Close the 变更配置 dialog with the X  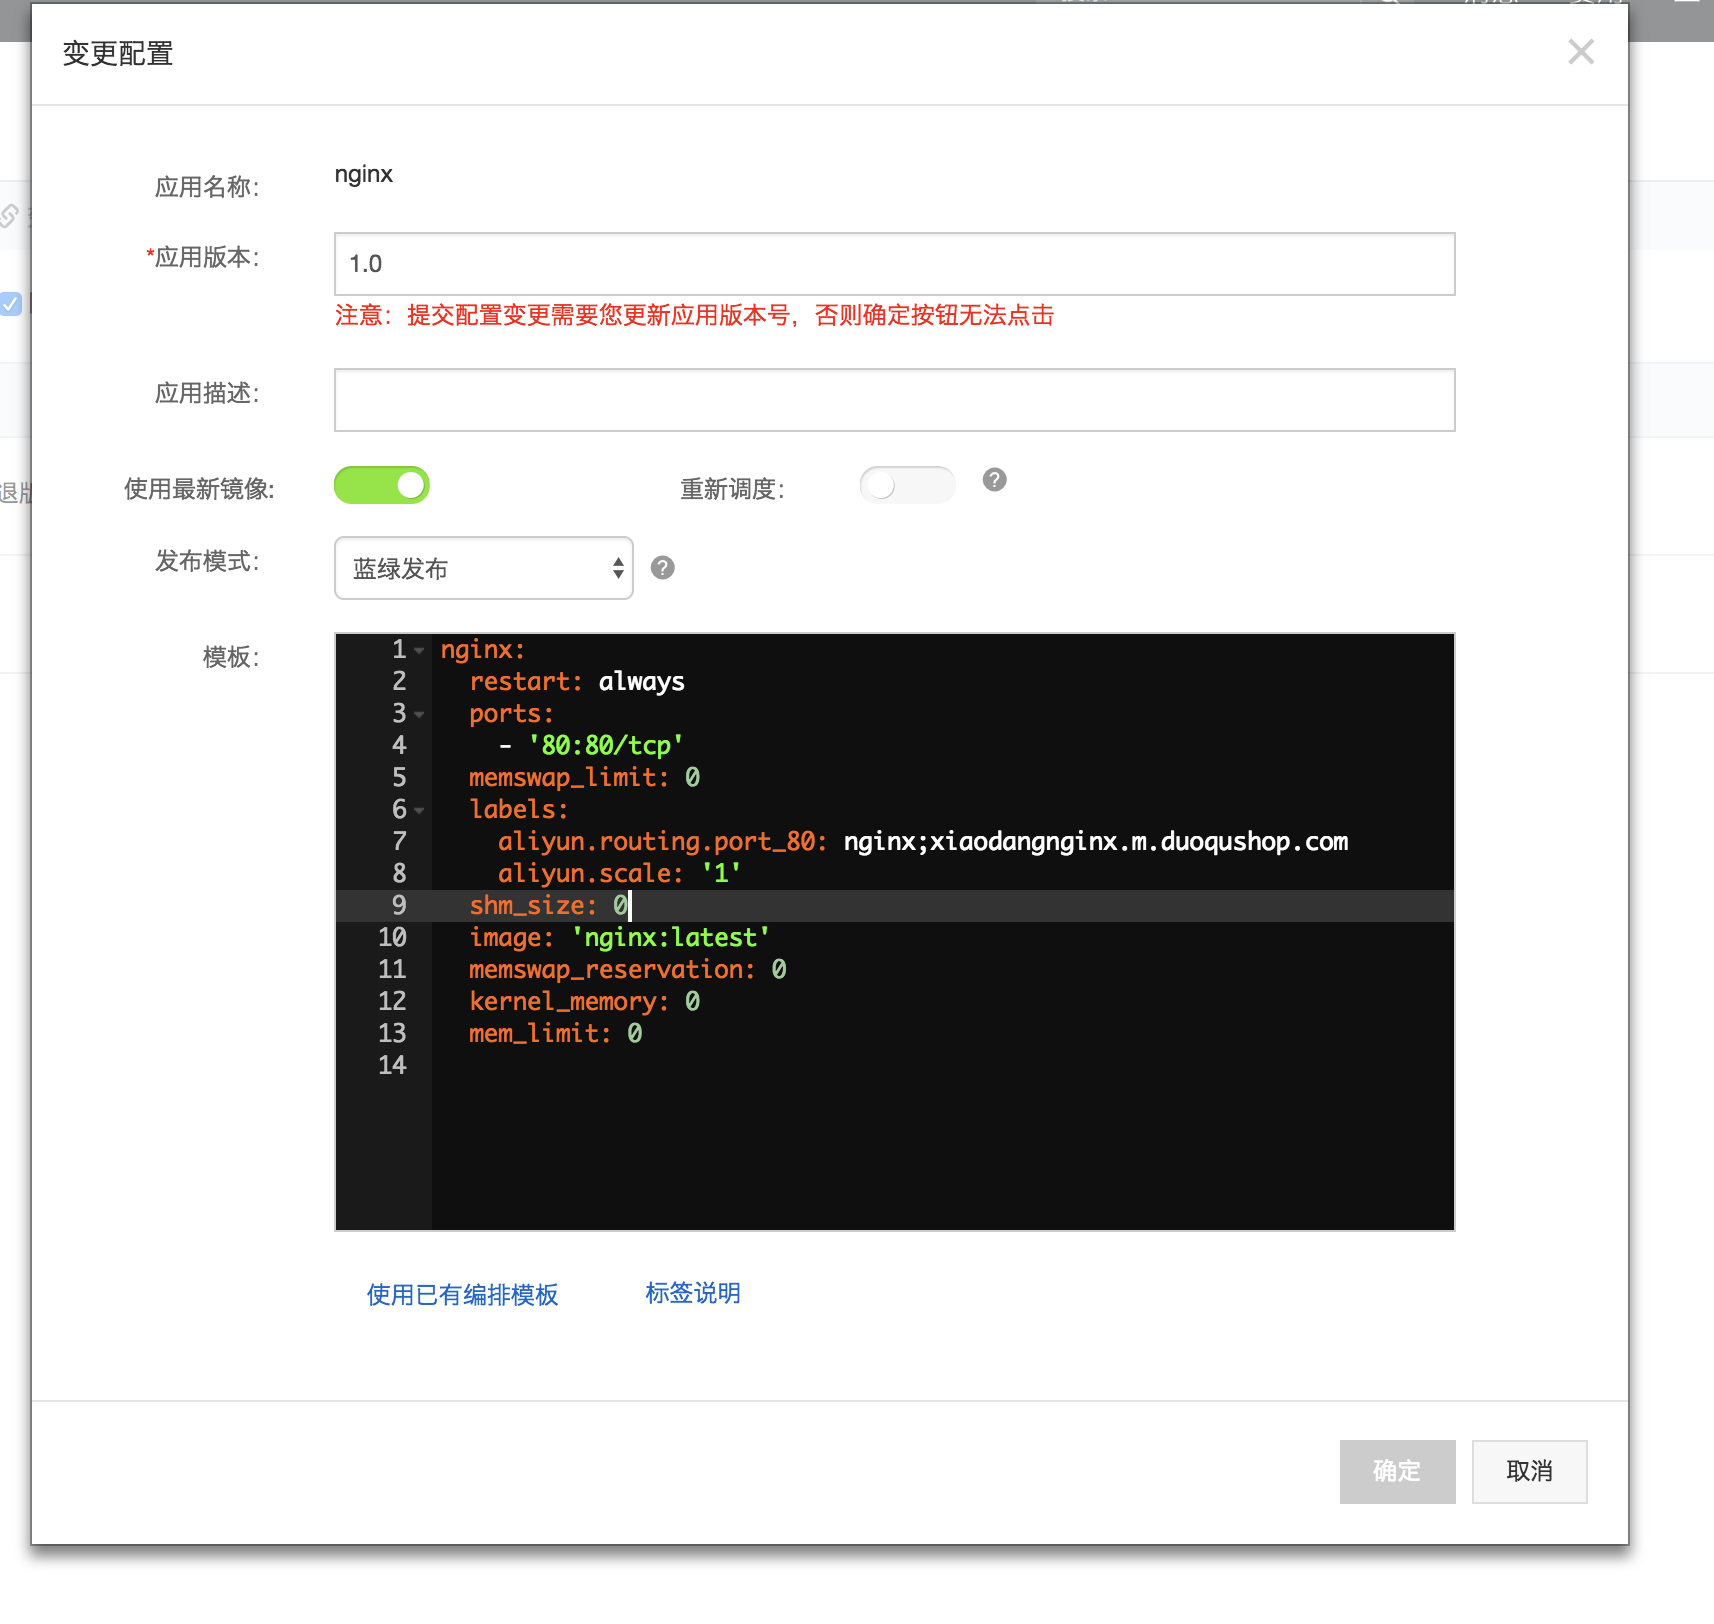click(x=1581, y=52)
